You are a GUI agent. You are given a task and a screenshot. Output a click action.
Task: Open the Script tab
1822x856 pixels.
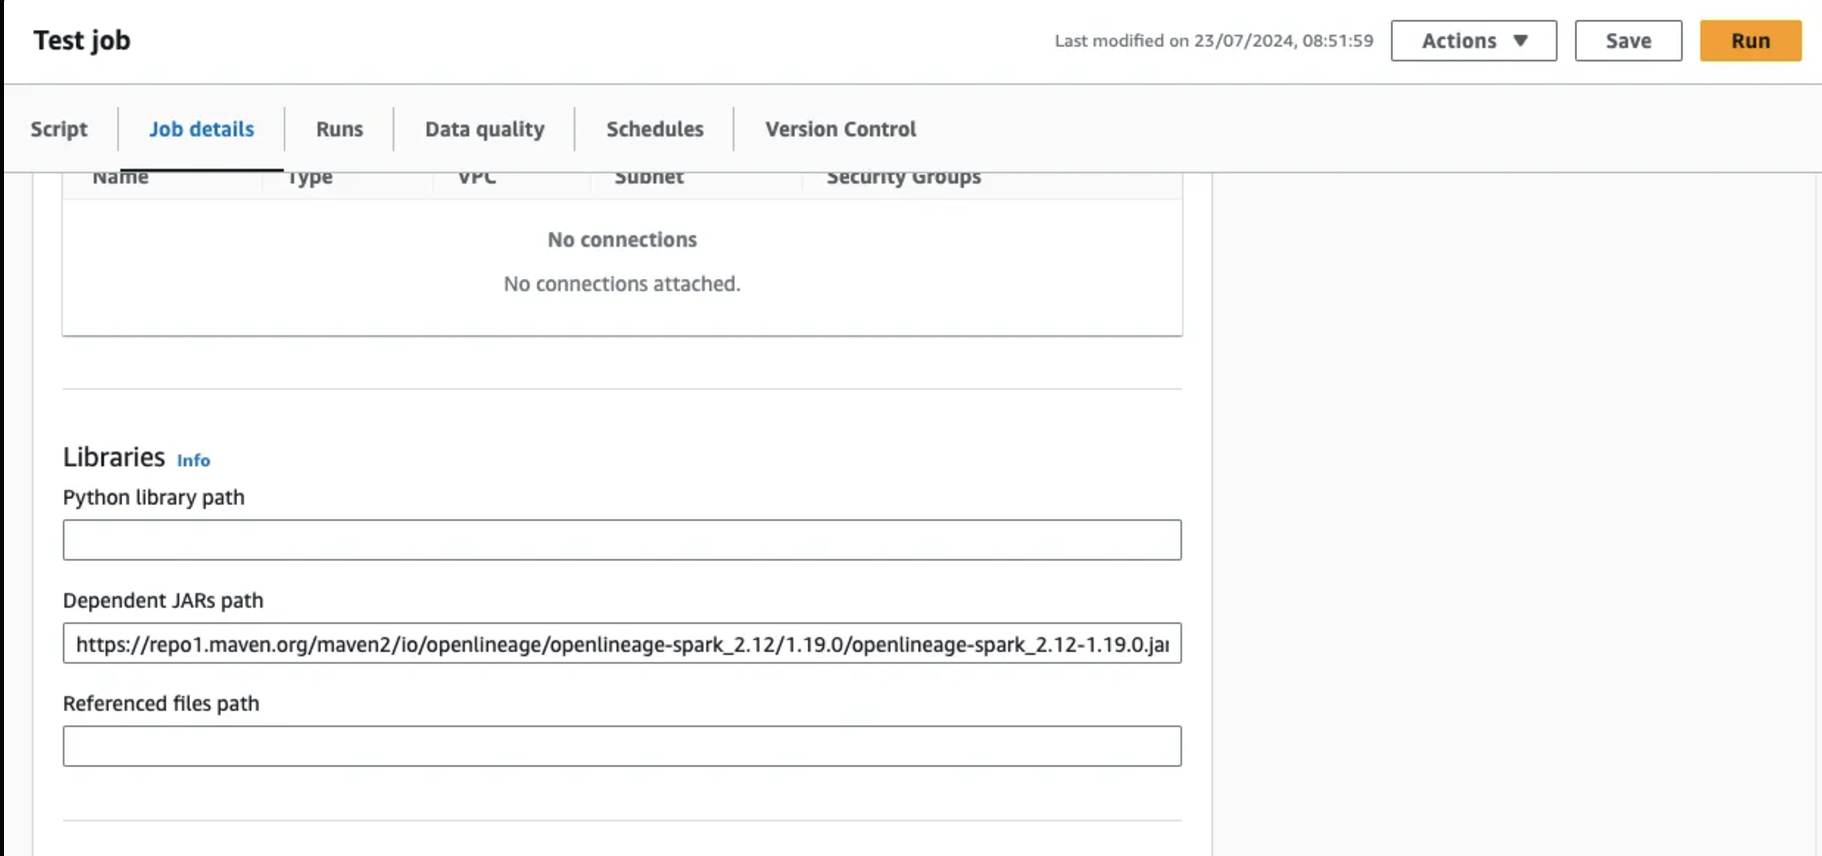(59, 129)
